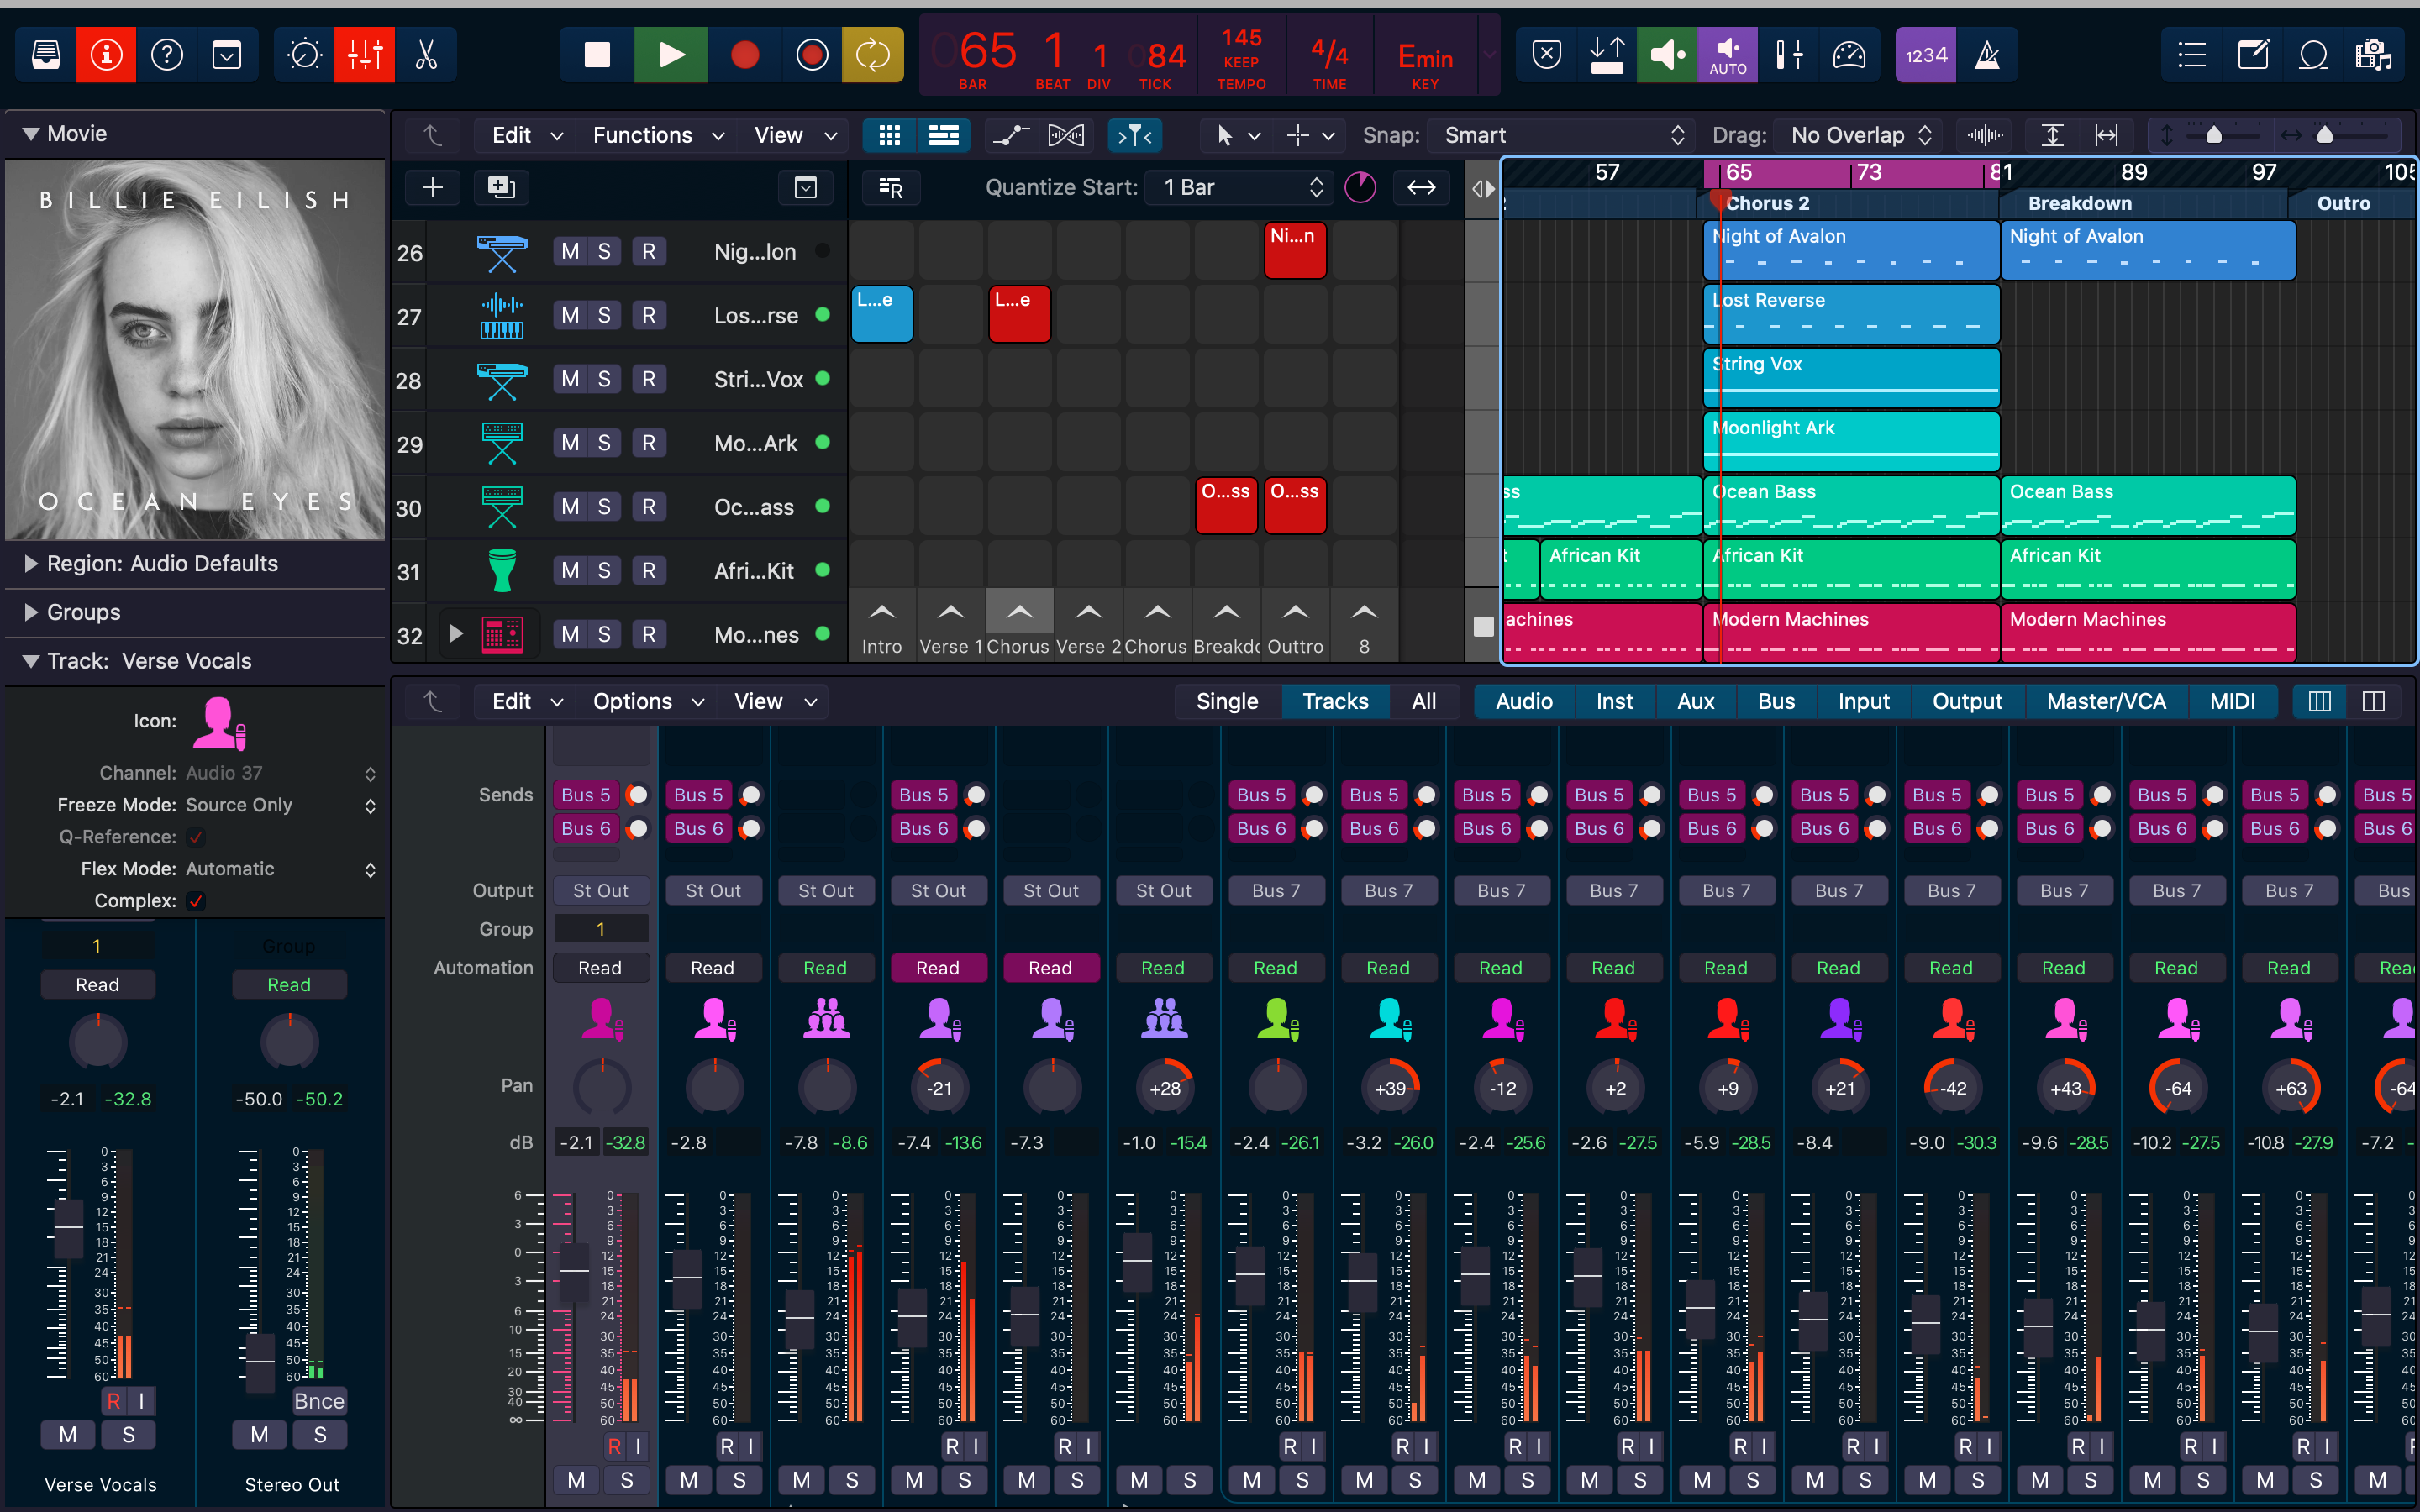
Task: Select the scissors Editors icon
Action: pyautogui.click(x=426, y=55)
